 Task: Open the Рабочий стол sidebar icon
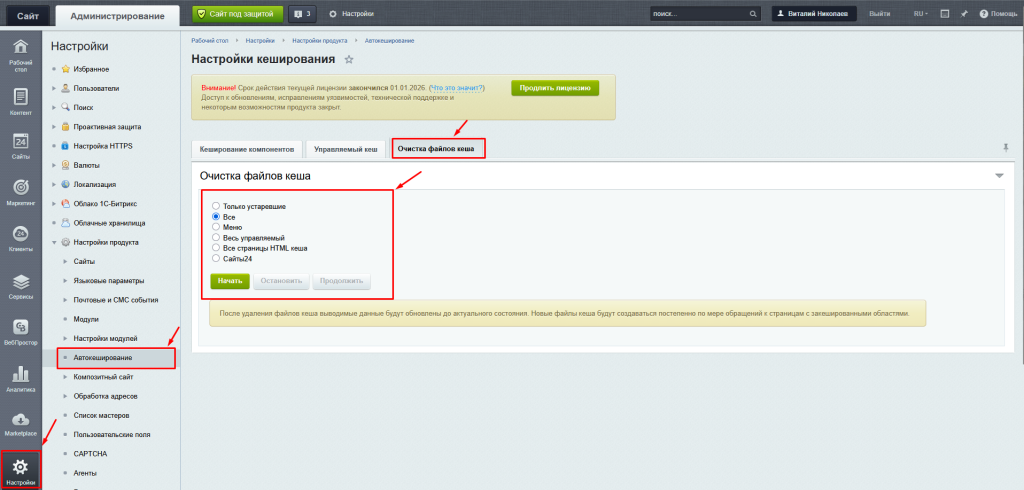21,56
